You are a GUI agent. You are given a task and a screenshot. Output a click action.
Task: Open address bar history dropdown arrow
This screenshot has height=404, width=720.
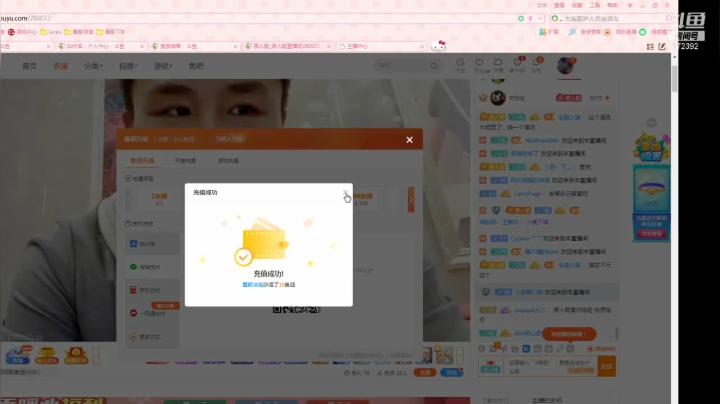(x=539, y=18)
